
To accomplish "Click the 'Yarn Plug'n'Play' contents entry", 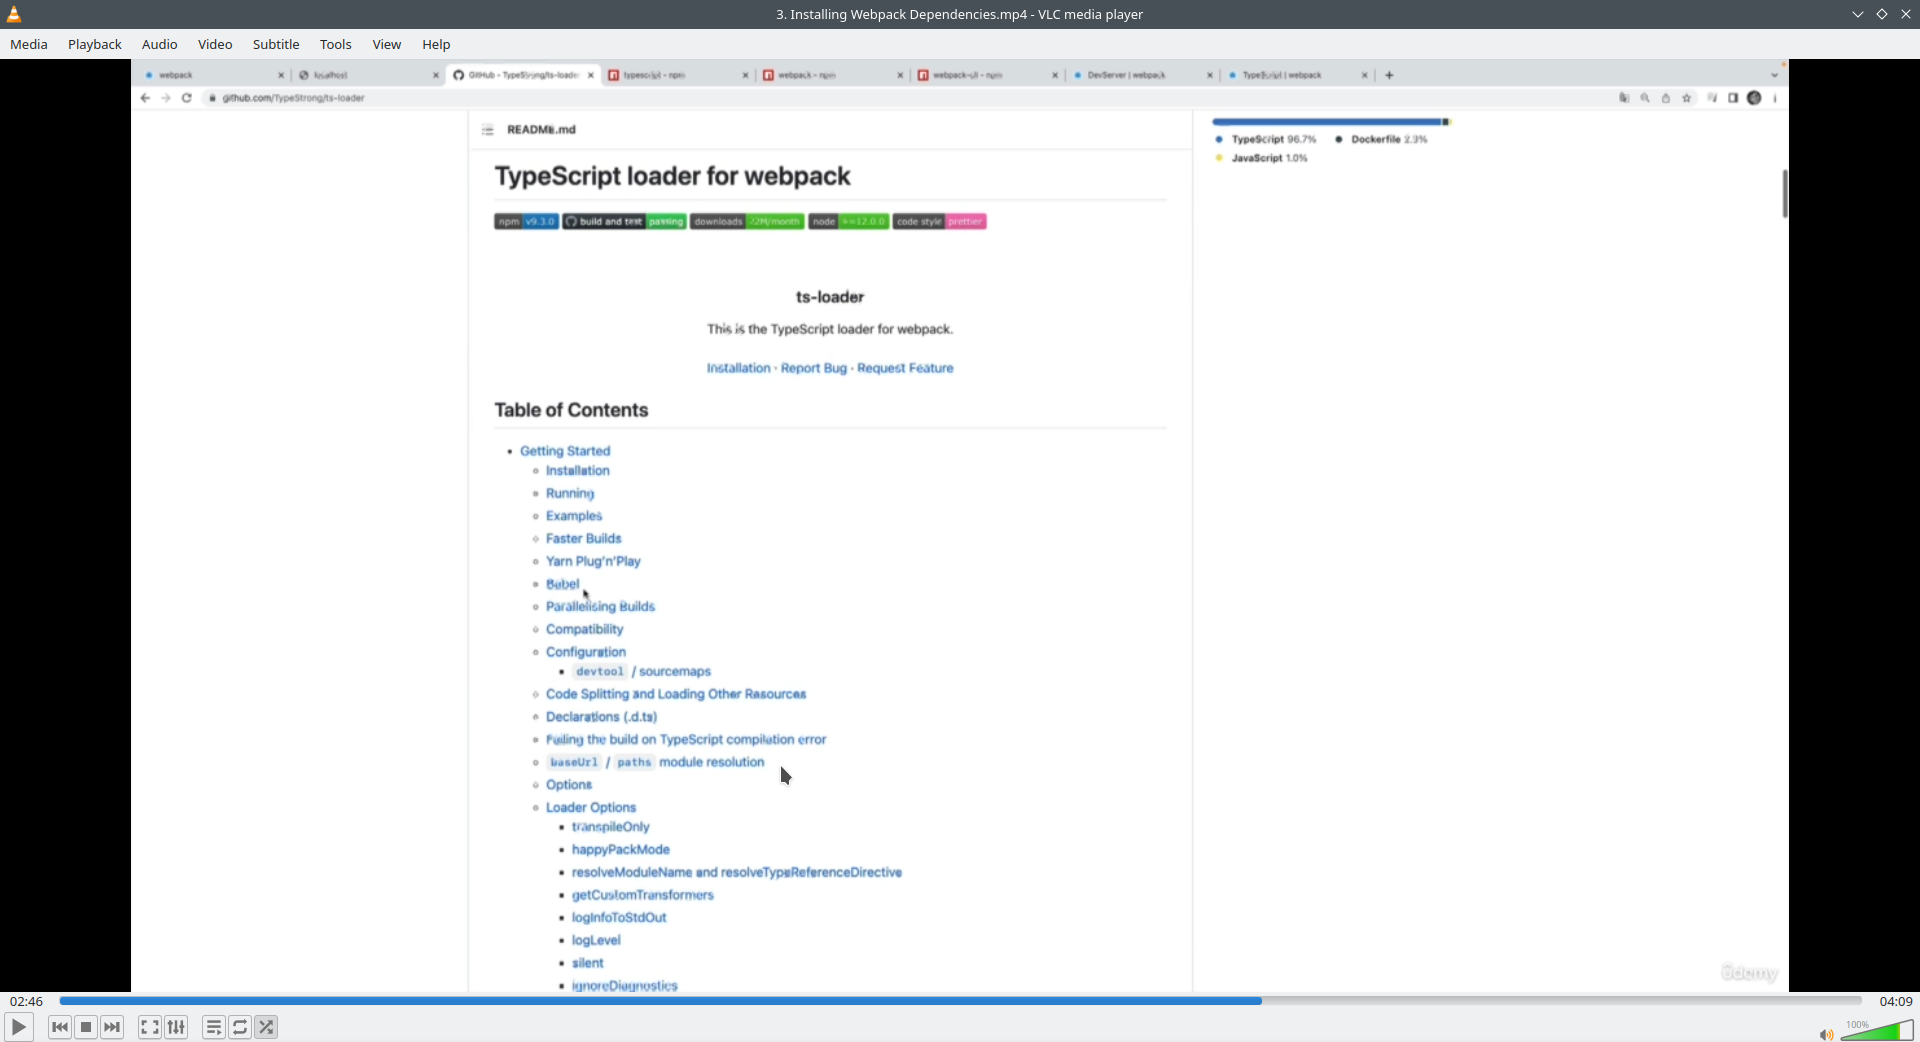I will [x=593, y=562].
